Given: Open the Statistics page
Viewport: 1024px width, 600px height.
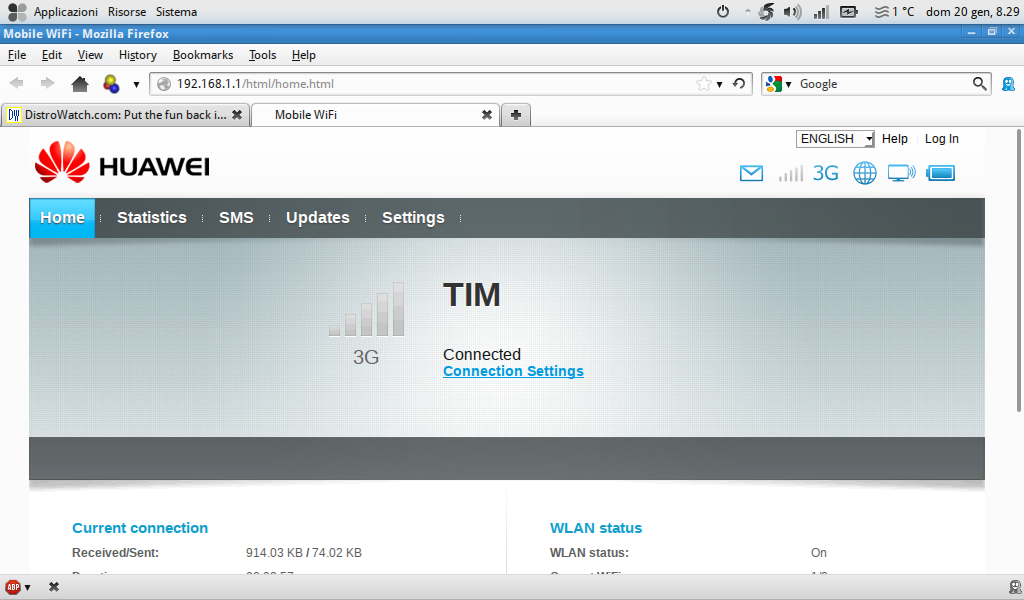Looking at the screenshot, I should (x=152, y=217).
